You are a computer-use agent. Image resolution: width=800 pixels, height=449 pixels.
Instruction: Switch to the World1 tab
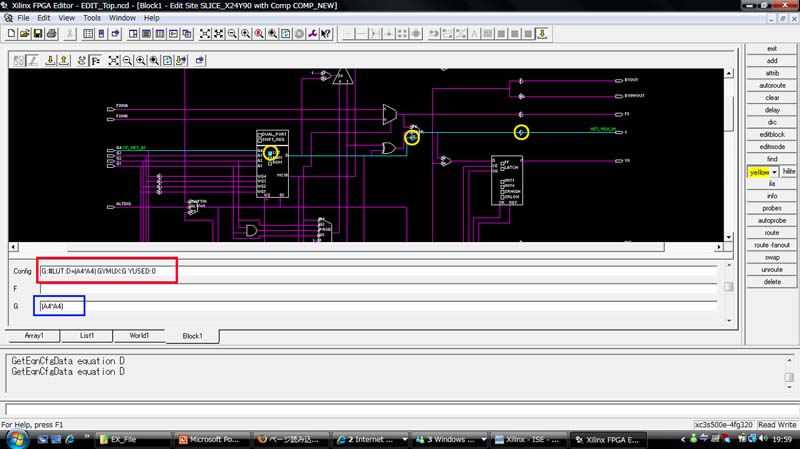pyautogui.click(x=139, y=336)
